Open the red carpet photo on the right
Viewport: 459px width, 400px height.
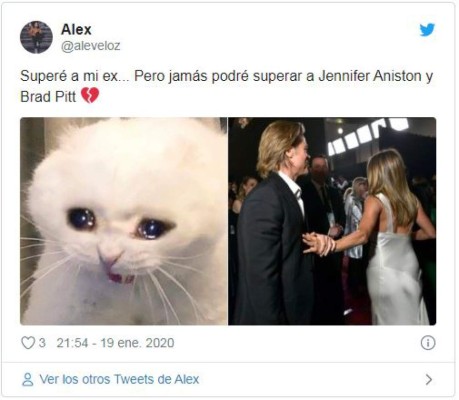(332, 221)
